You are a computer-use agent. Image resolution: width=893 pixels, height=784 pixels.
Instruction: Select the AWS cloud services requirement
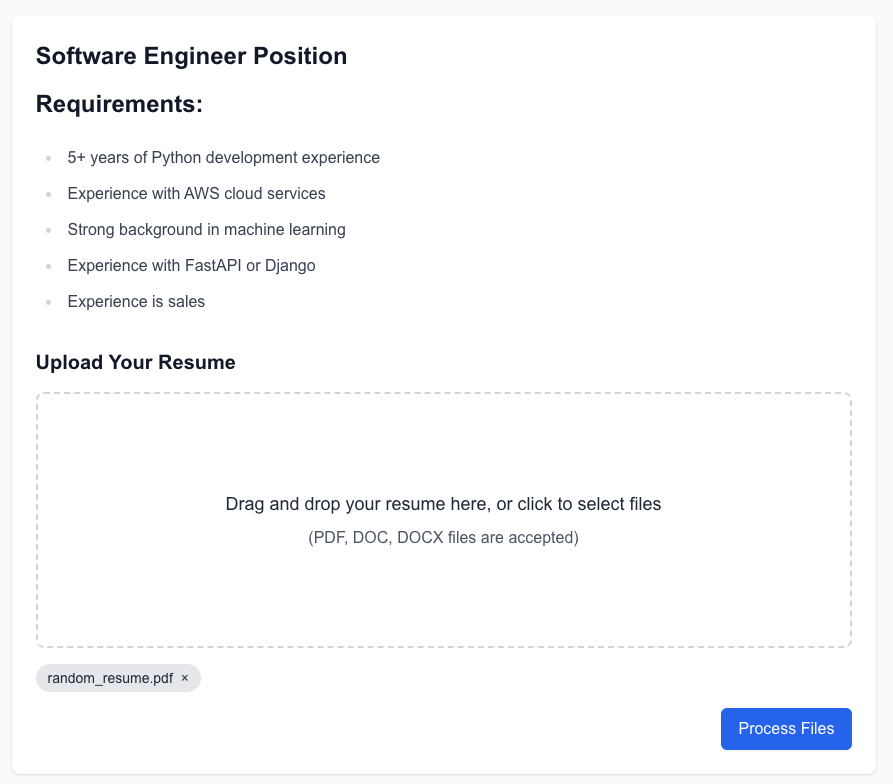196,194
